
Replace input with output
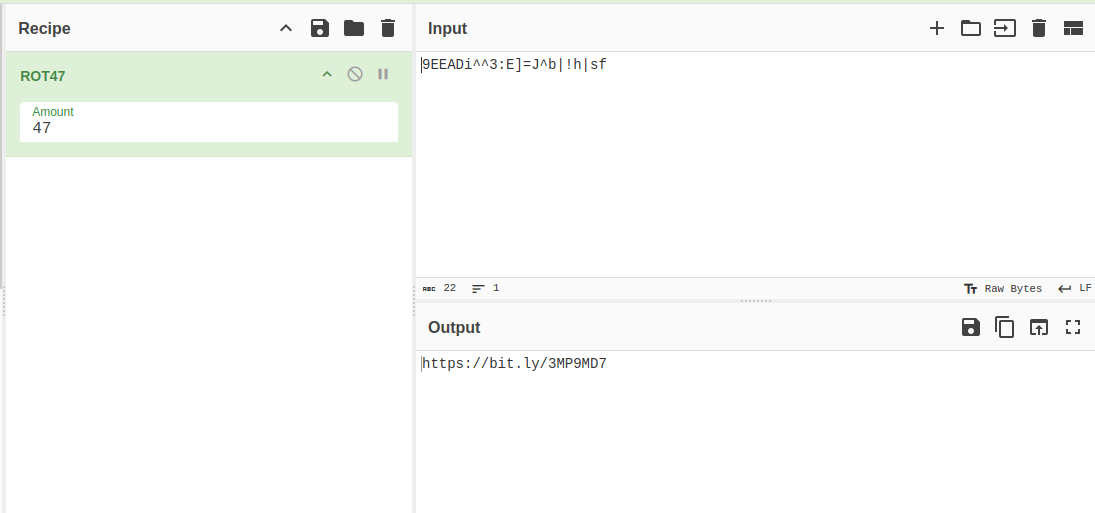tap(1039, 327)
